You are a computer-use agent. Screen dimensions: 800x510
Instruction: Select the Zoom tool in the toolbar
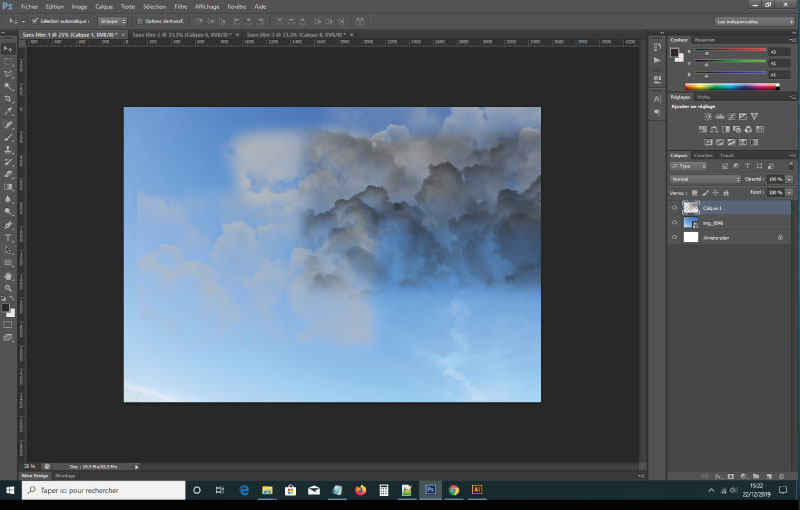pyautogui.click(x=8, y=289)
